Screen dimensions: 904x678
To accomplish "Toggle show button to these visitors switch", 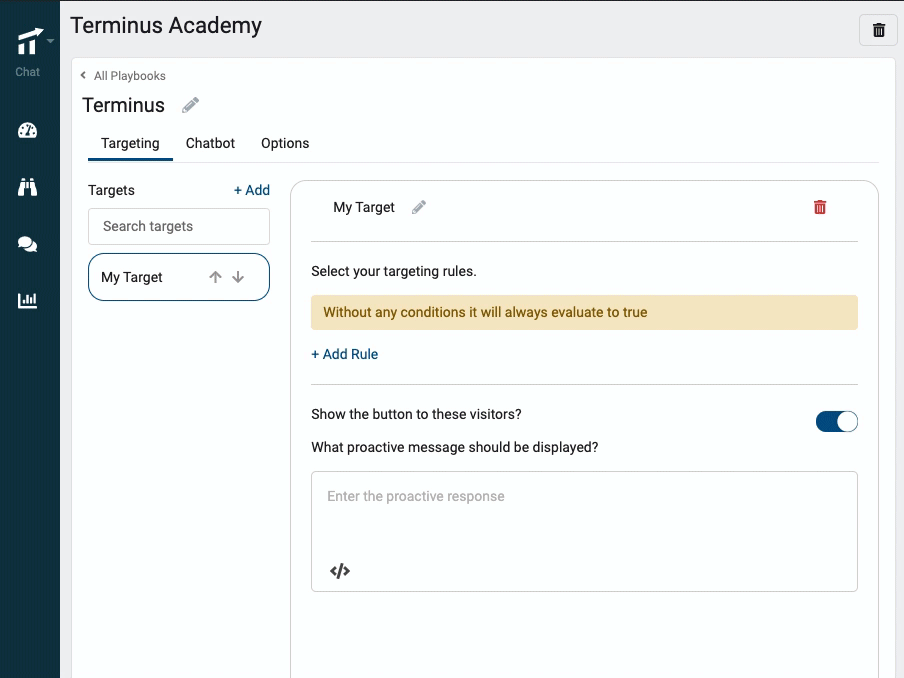I will coord(837,421).
